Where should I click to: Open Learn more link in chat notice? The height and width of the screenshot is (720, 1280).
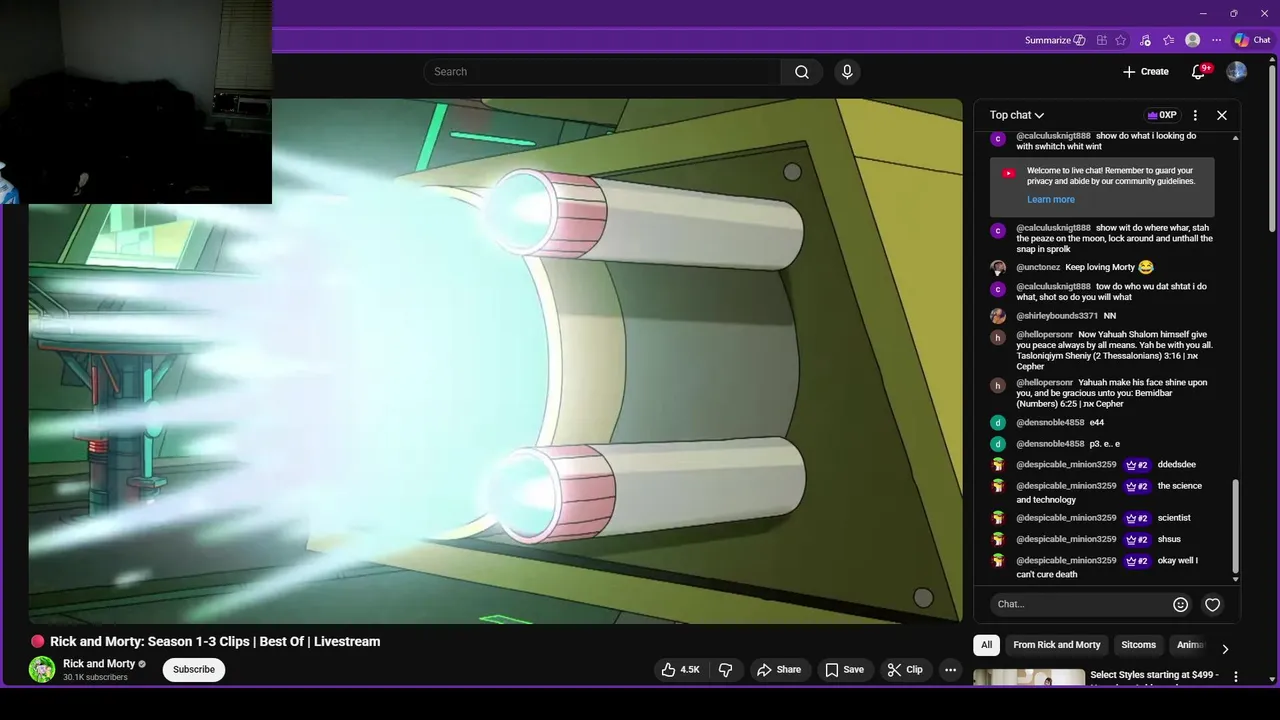tap(1051, 200)
